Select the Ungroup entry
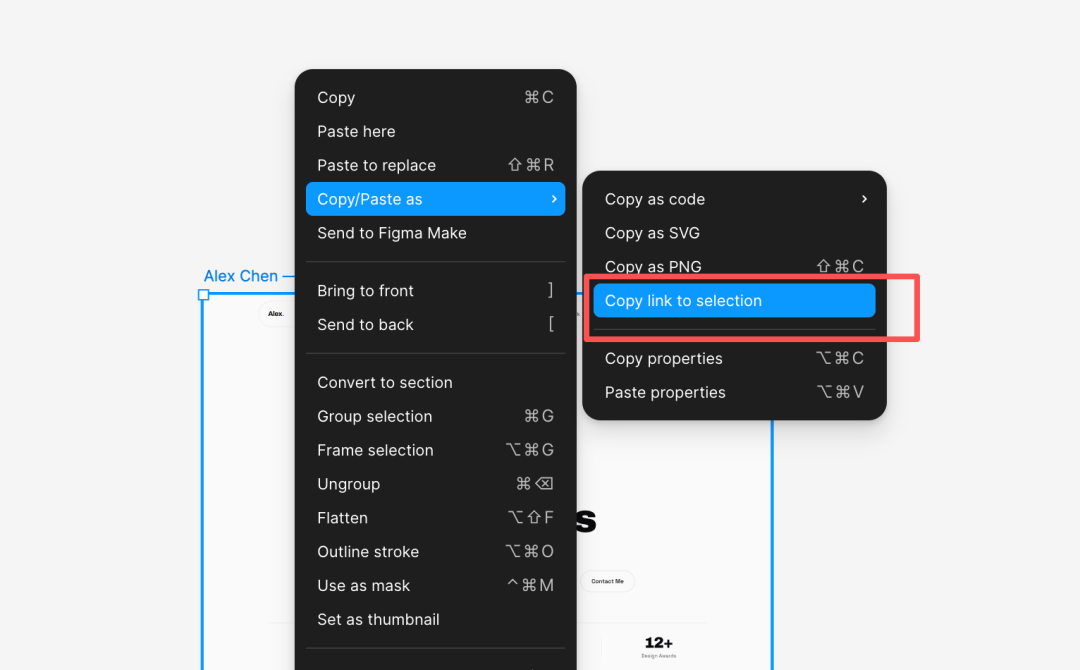The height and width of the screenshot is (670, 1080). pyautogui.click(x=435, y=483)
